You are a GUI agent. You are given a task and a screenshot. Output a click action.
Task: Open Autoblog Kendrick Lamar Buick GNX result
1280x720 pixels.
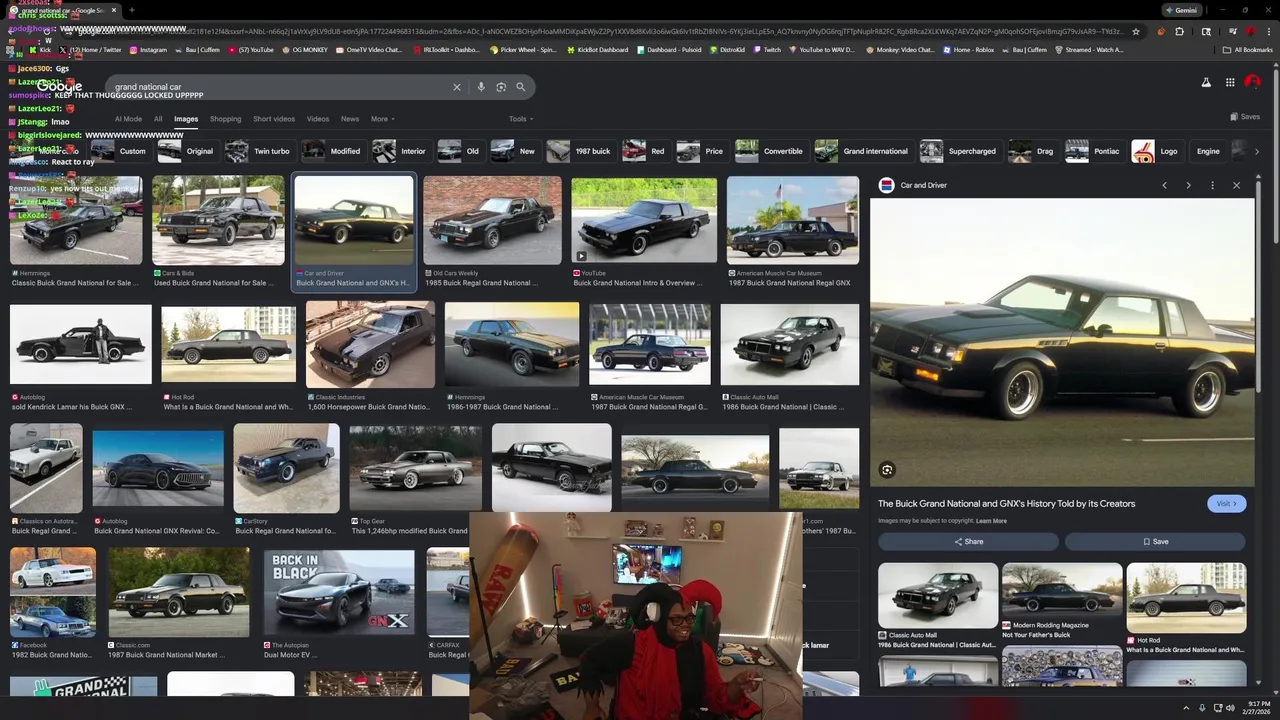click(81, 345)
